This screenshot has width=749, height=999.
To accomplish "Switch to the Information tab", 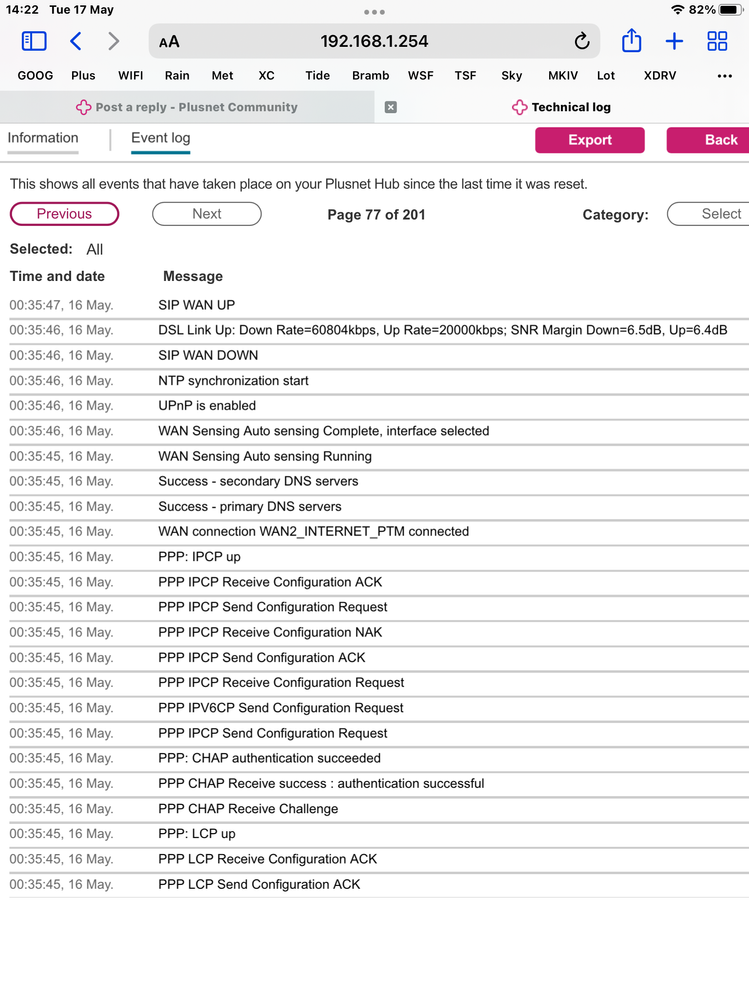I will point(43,139).
